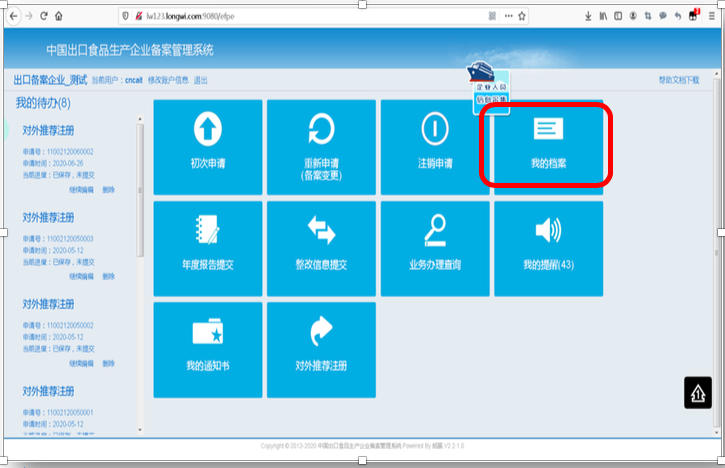
Task: Open 我的通知书 folder tile
Action: coord(207,349)
